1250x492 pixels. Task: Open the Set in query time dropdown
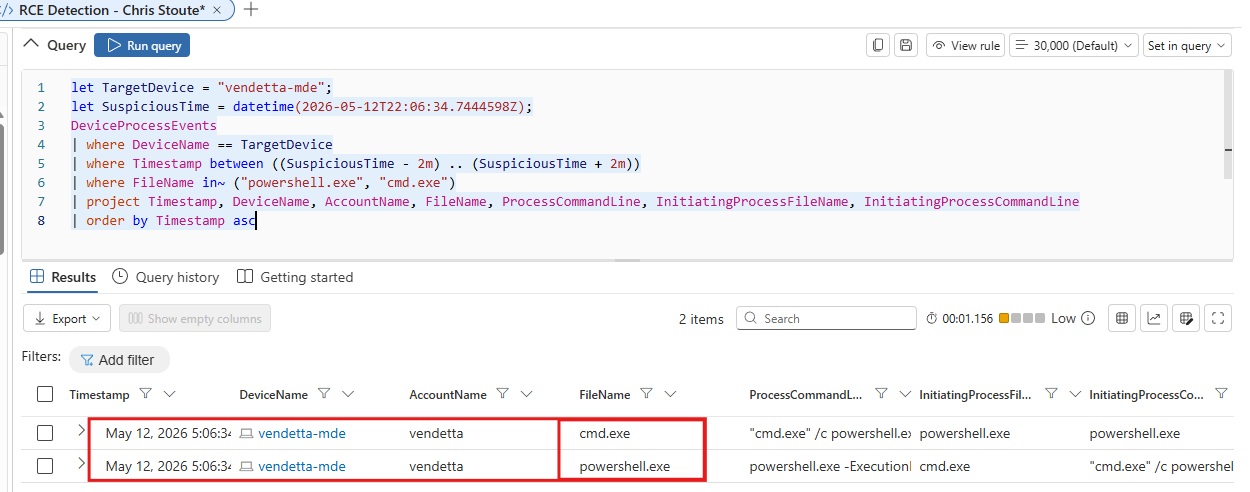pyautogui.click(x=1187, y=45)
